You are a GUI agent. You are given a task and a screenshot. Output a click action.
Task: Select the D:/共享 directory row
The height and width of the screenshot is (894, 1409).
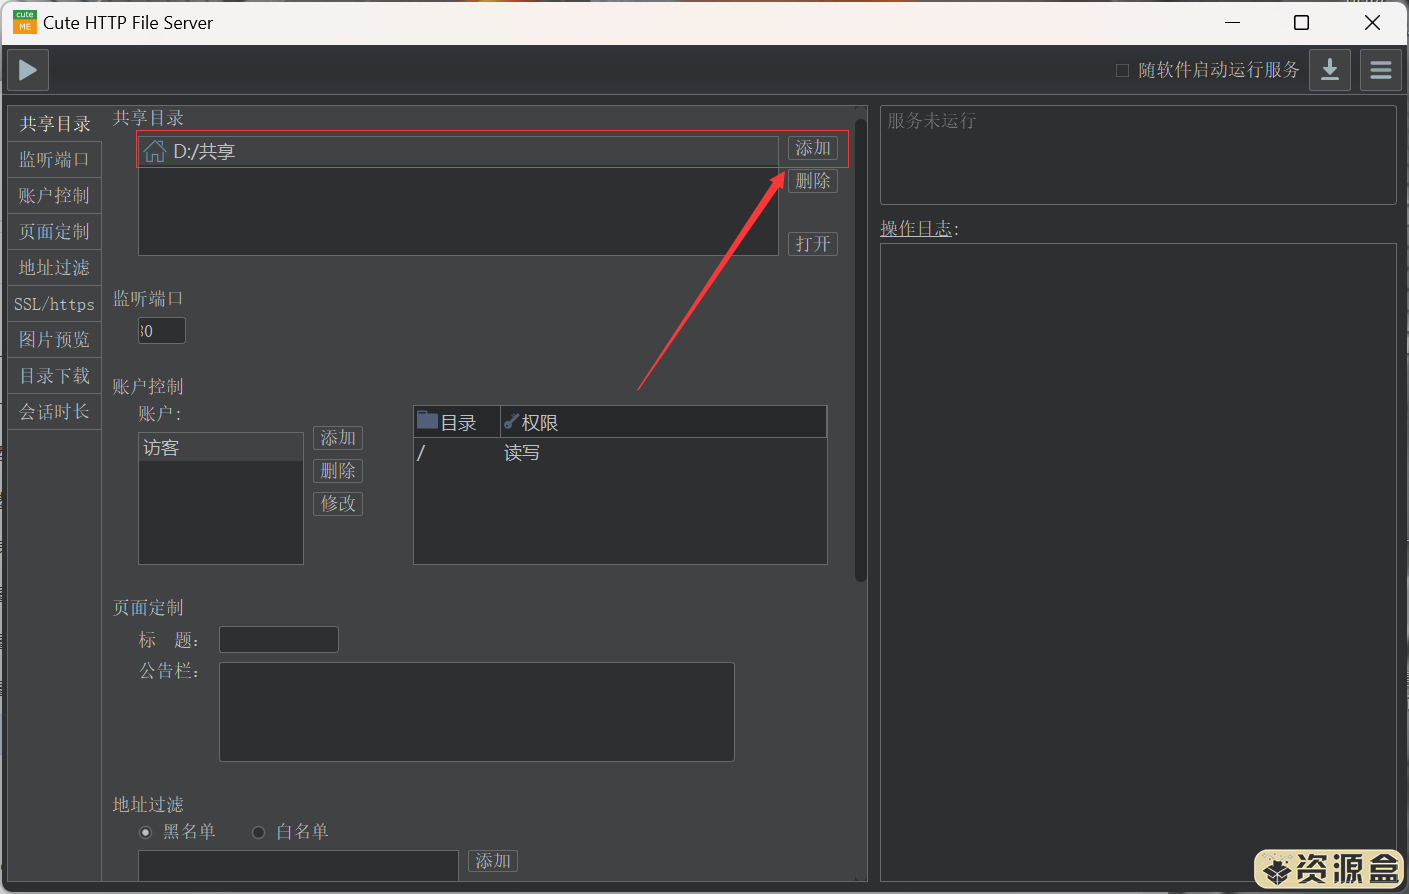pos(458,152)
